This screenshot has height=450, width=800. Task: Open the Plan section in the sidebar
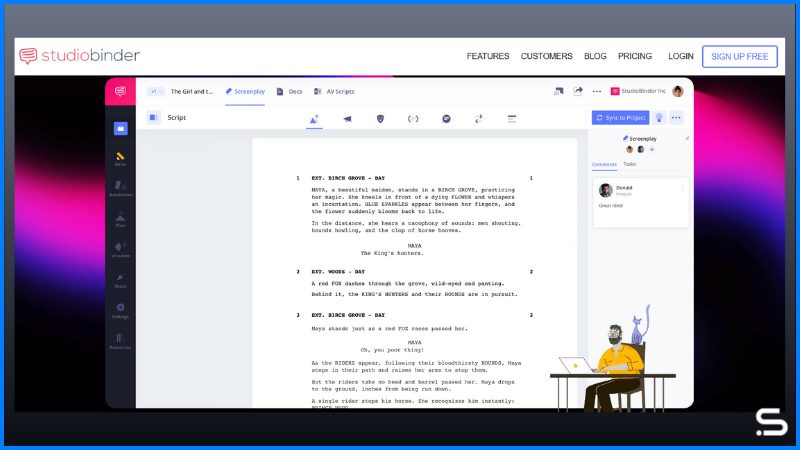[x=120, y=220]
